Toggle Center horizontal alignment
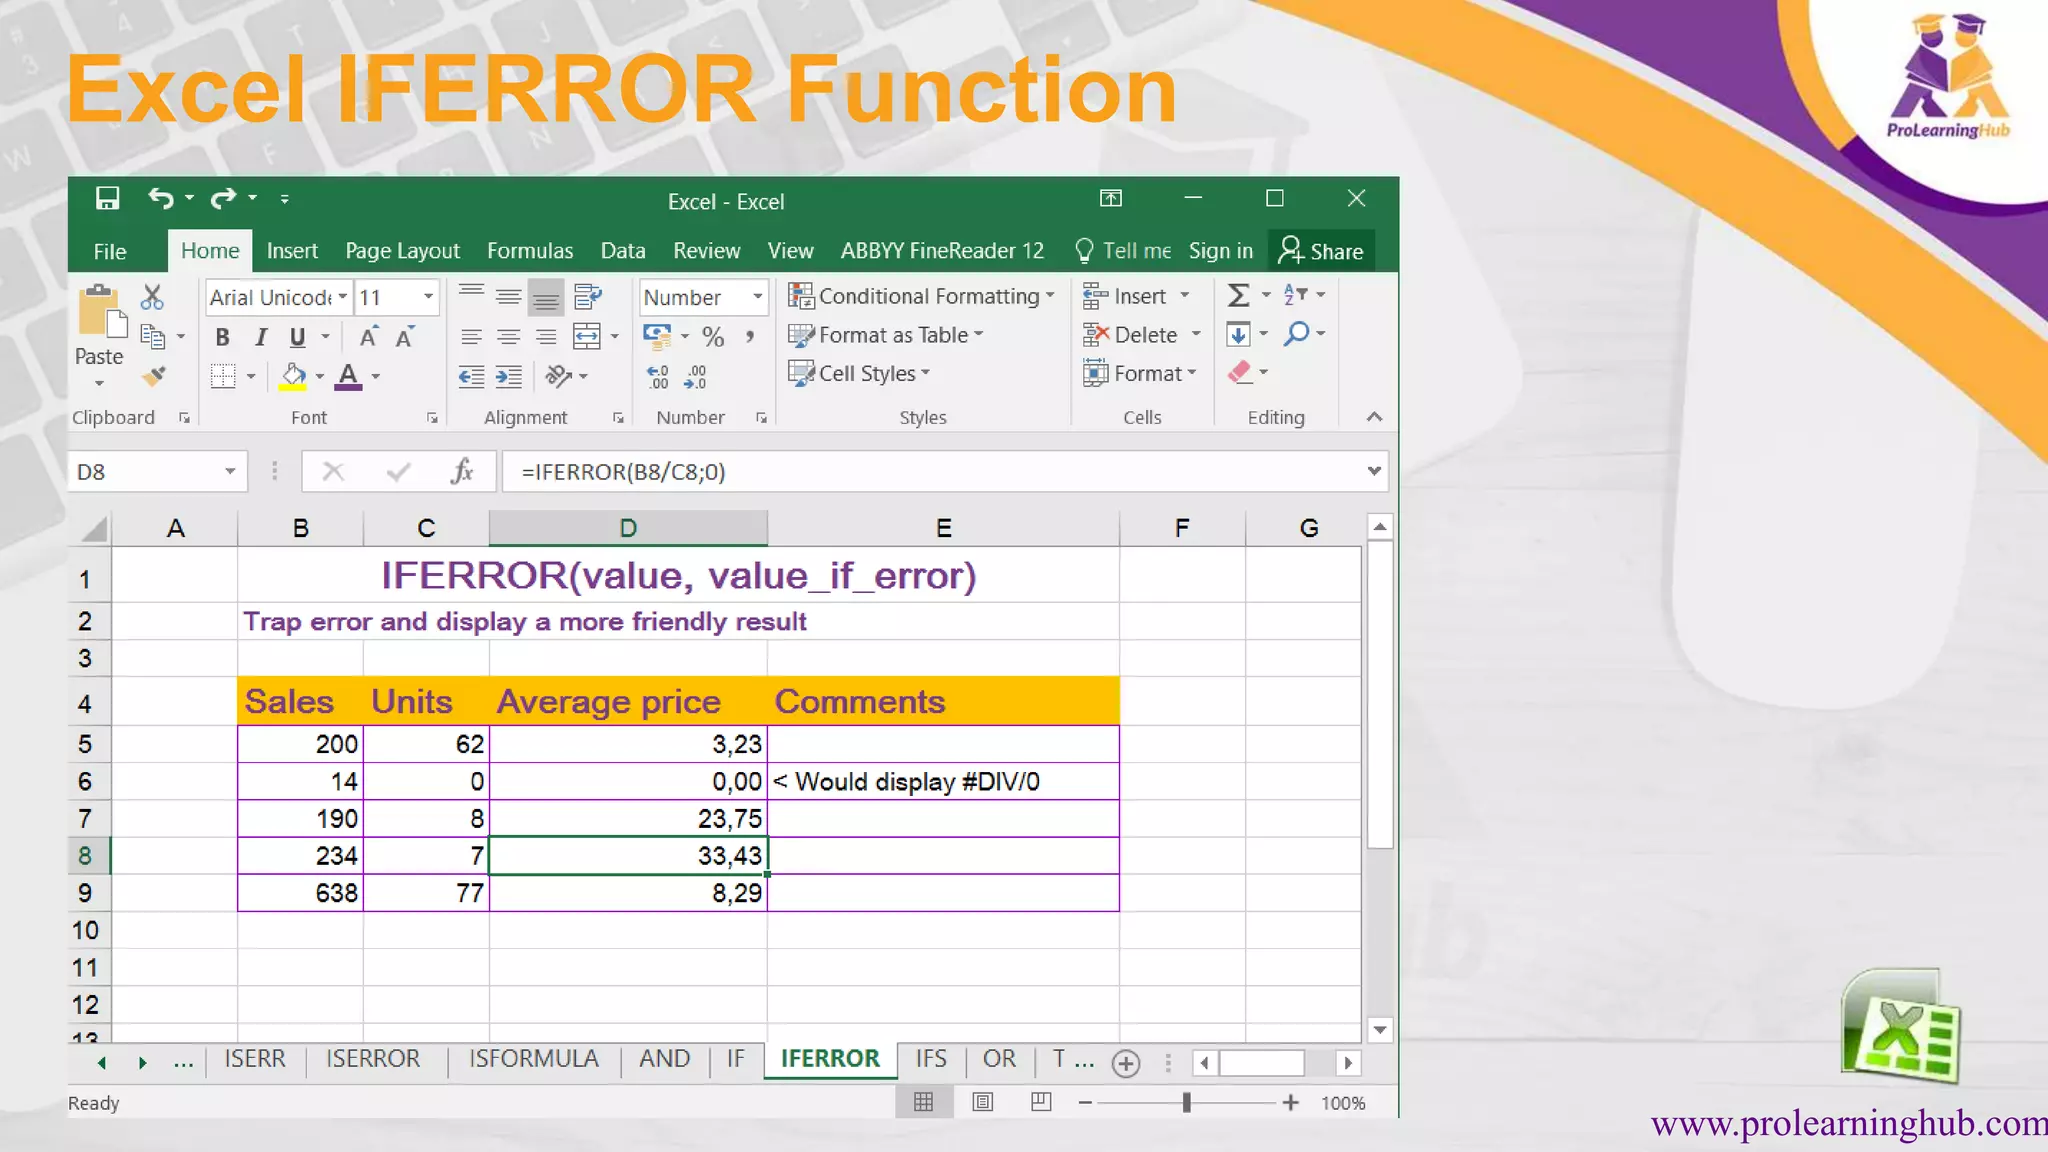This screenshot has width=2048, height=1152. coord(508,337)
